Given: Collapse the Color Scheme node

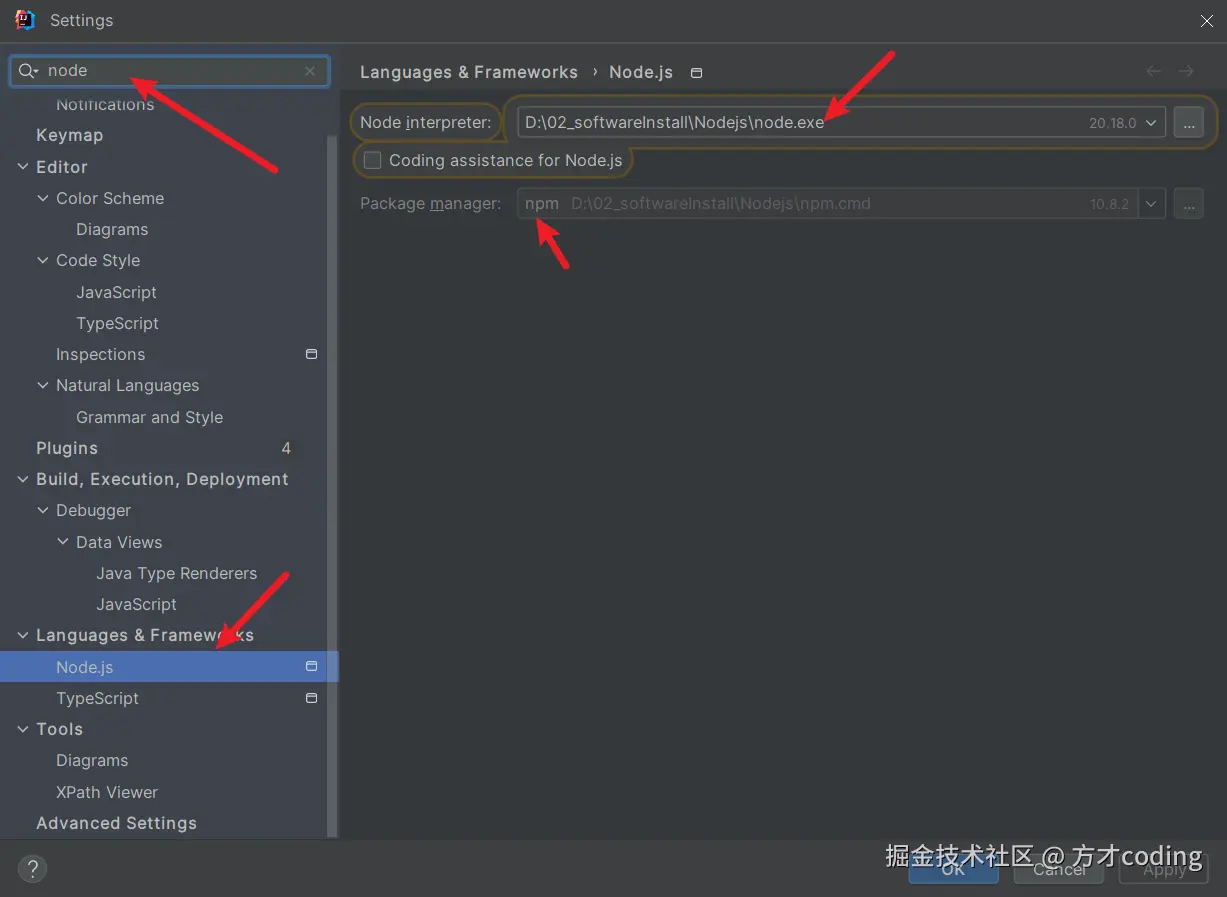Looking at the screenshot, I should (43, 198).
